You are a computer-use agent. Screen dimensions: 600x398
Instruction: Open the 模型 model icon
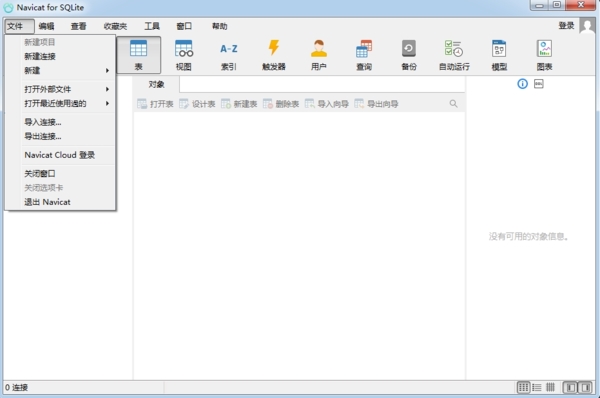point(499,55)
